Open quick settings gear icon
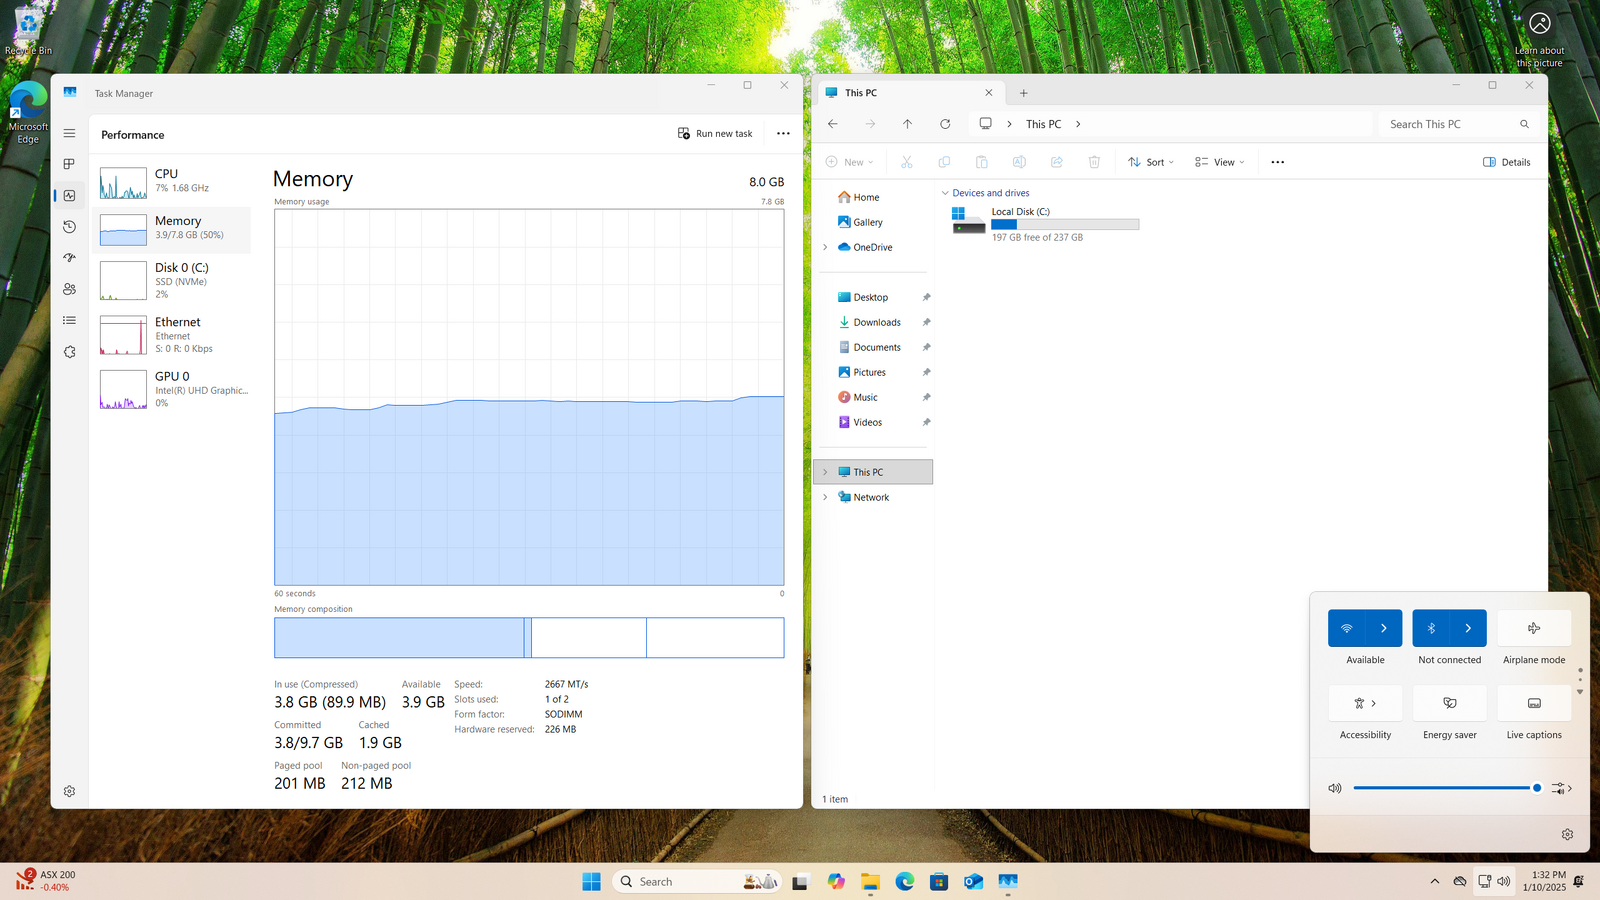 [1567, 834]
